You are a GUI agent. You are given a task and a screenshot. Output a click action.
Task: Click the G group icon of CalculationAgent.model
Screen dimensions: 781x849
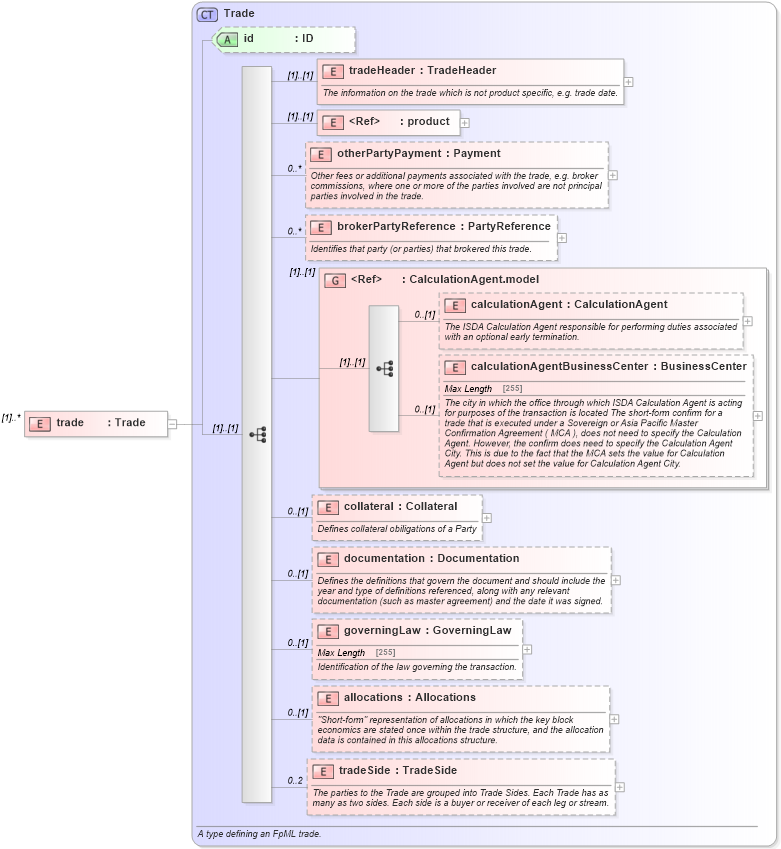335,280
